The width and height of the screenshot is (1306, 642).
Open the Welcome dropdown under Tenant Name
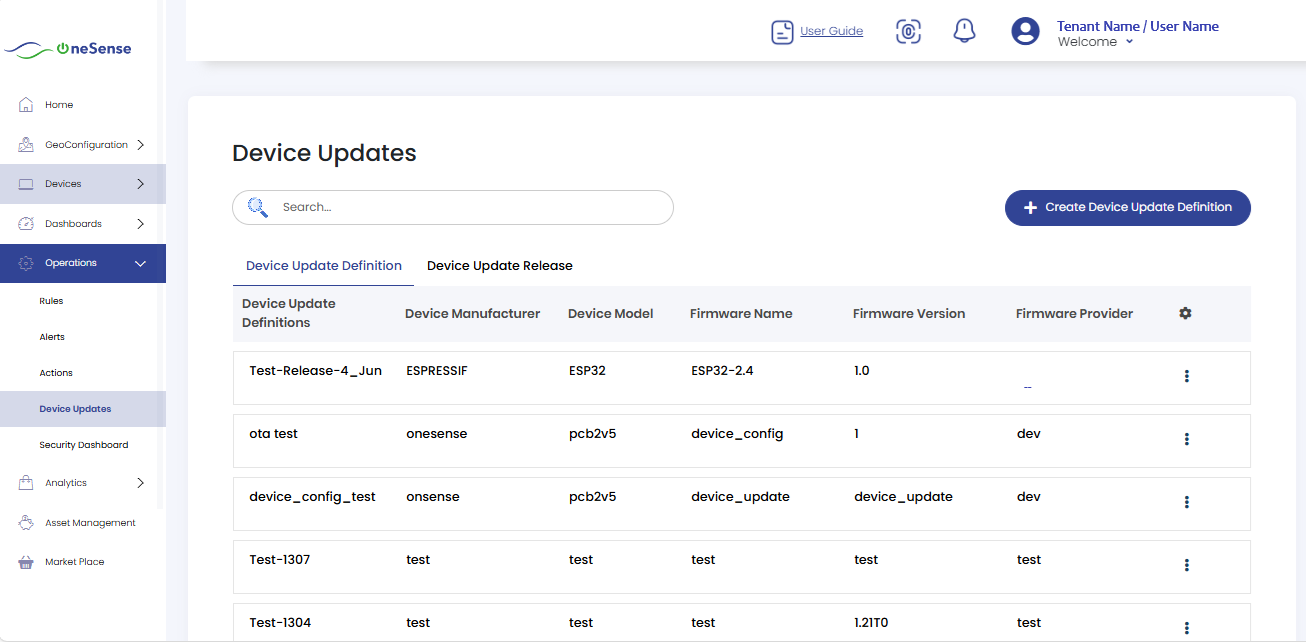click(x=1093, y=42)
